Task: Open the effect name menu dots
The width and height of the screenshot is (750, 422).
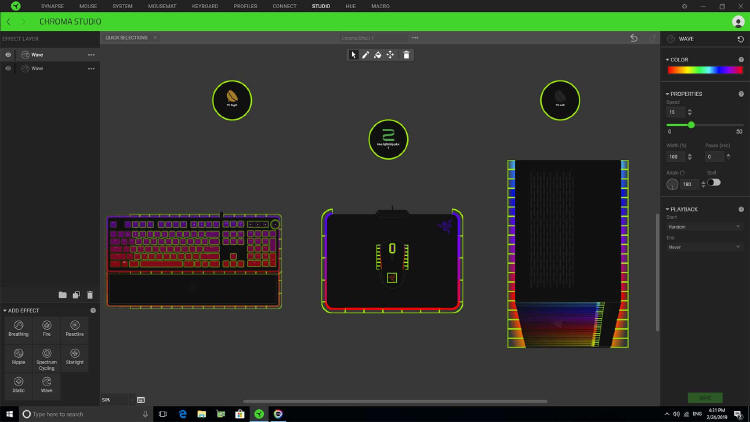Action: pos(415,38)
